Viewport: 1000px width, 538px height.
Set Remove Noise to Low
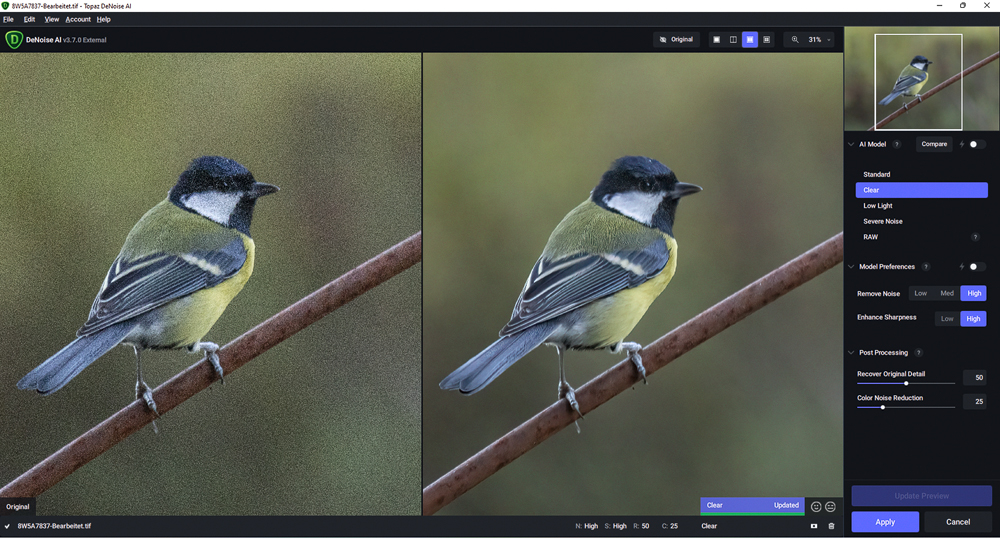(920, 293)
